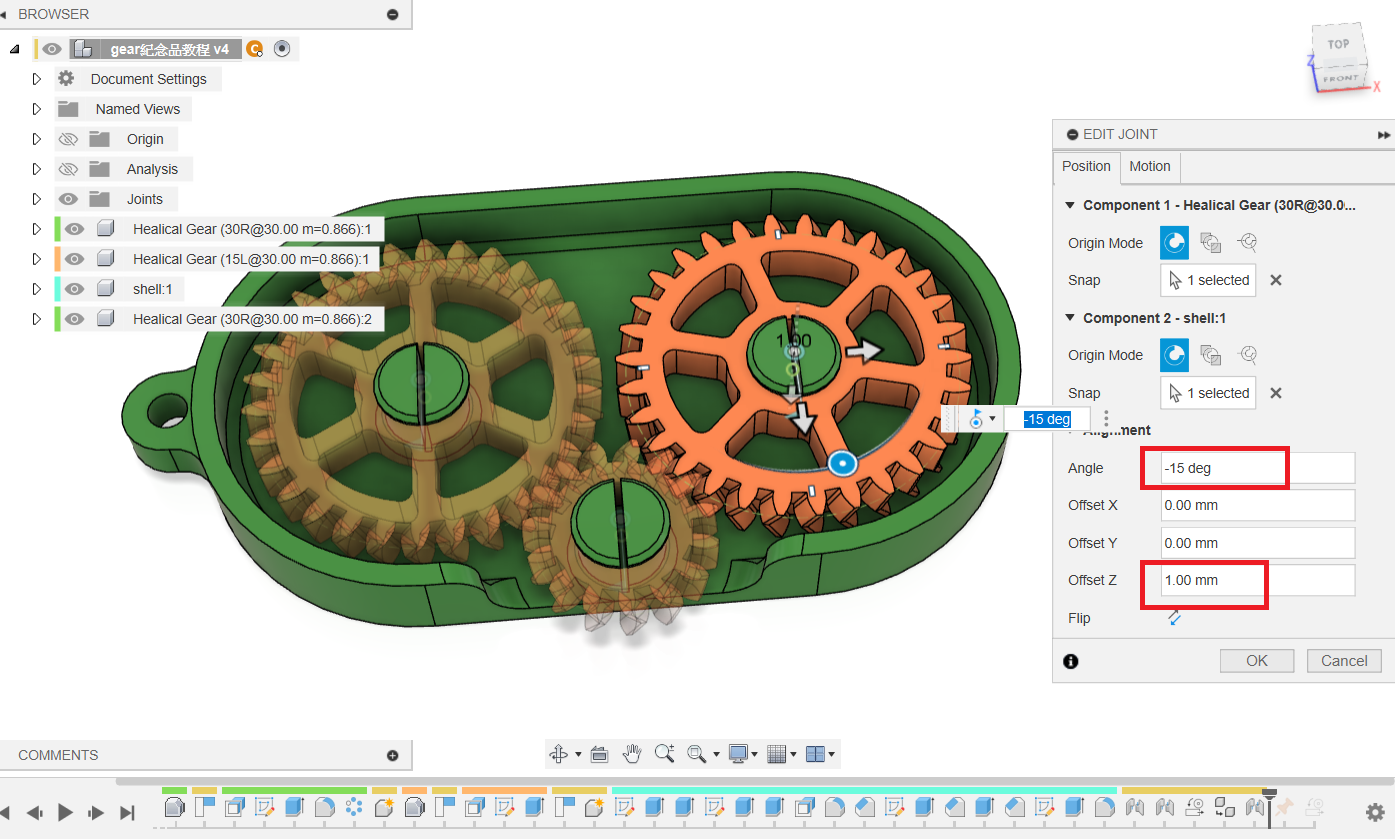Click the ViewCube TOP face

pyautogui.click(x=1338, y=45)
